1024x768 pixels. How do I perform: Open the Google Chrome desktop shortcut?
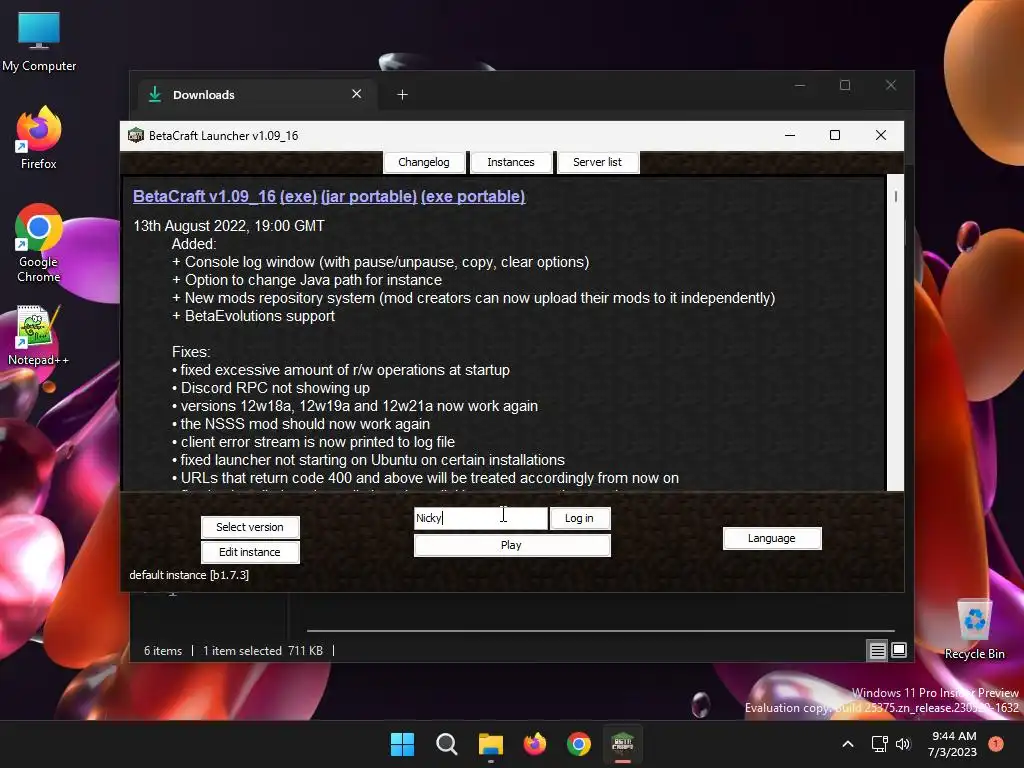tap(39, 243)
